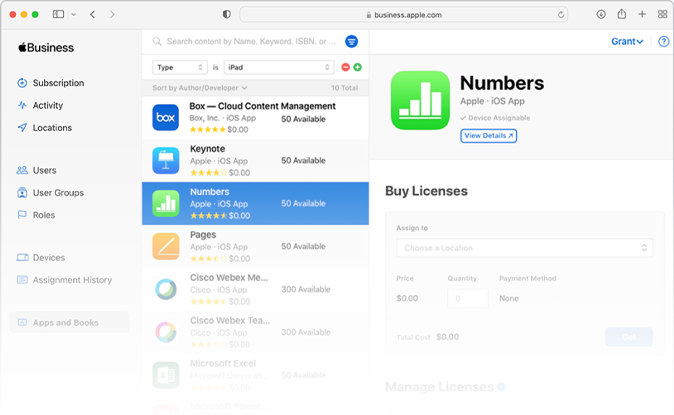
Task: Click the User Groups icon
Action: (x=22, y=193)
